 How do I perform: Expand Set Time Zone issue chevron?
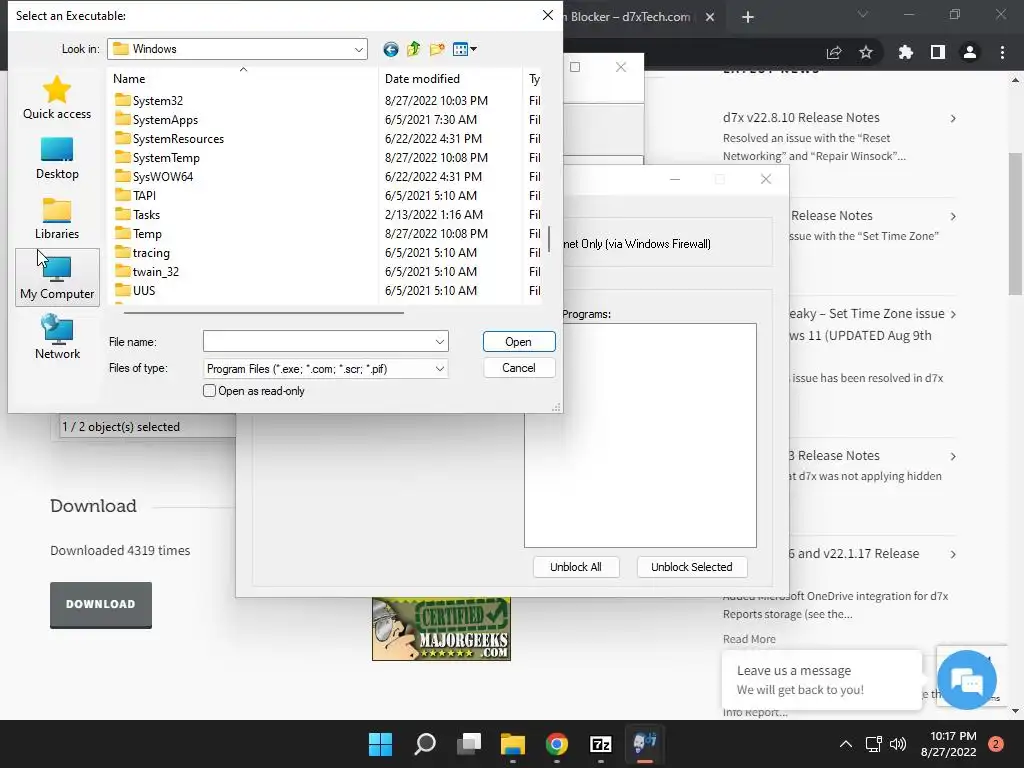pyautogui.click(x=953, y=314)
